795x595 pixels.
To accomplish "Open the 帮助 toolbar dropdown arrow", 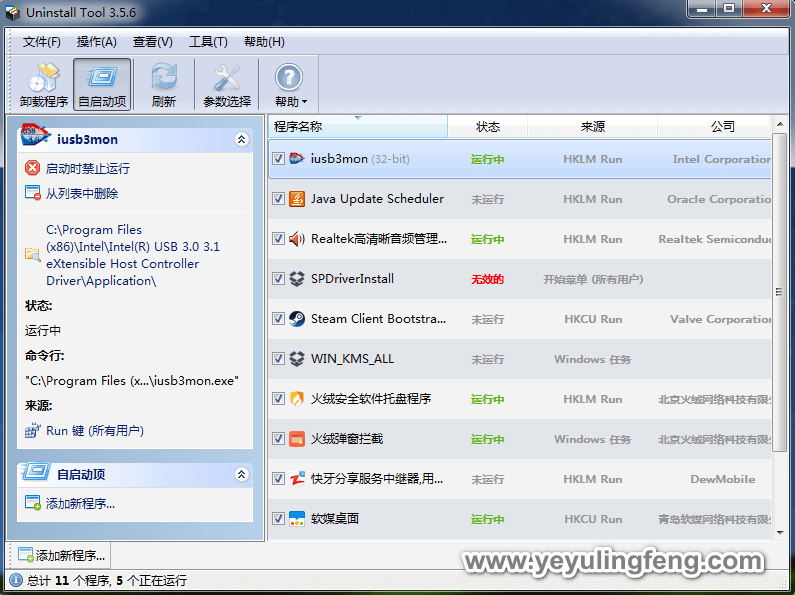I will click(x=304, y=102).
